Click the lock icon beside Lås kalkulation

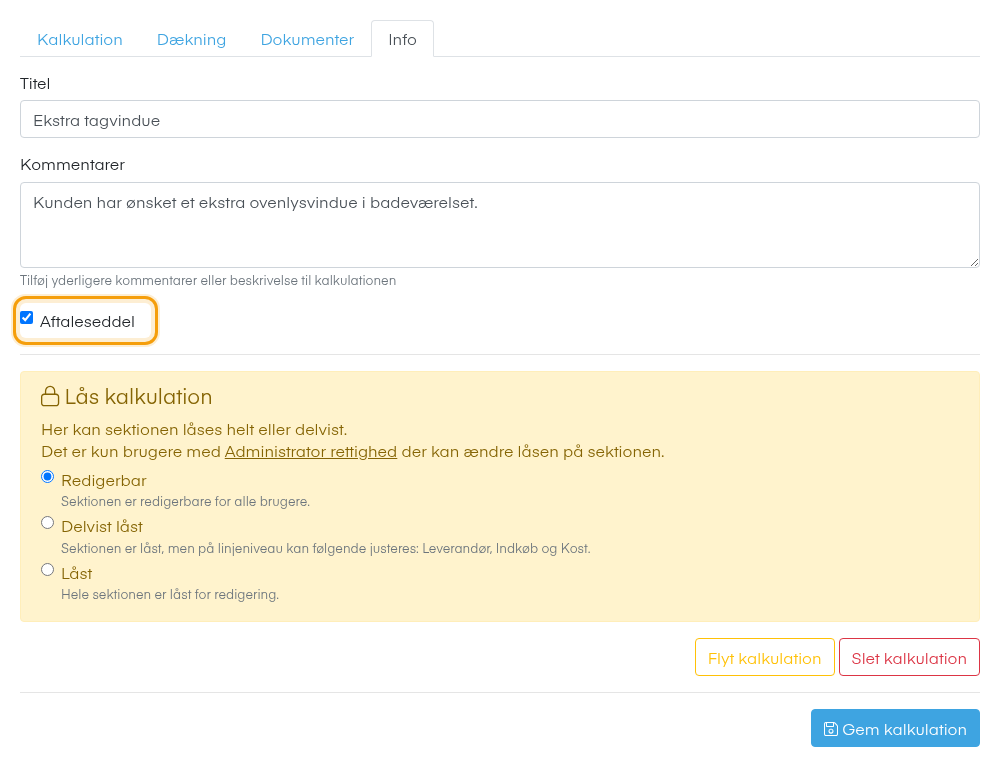pos(50,396)
